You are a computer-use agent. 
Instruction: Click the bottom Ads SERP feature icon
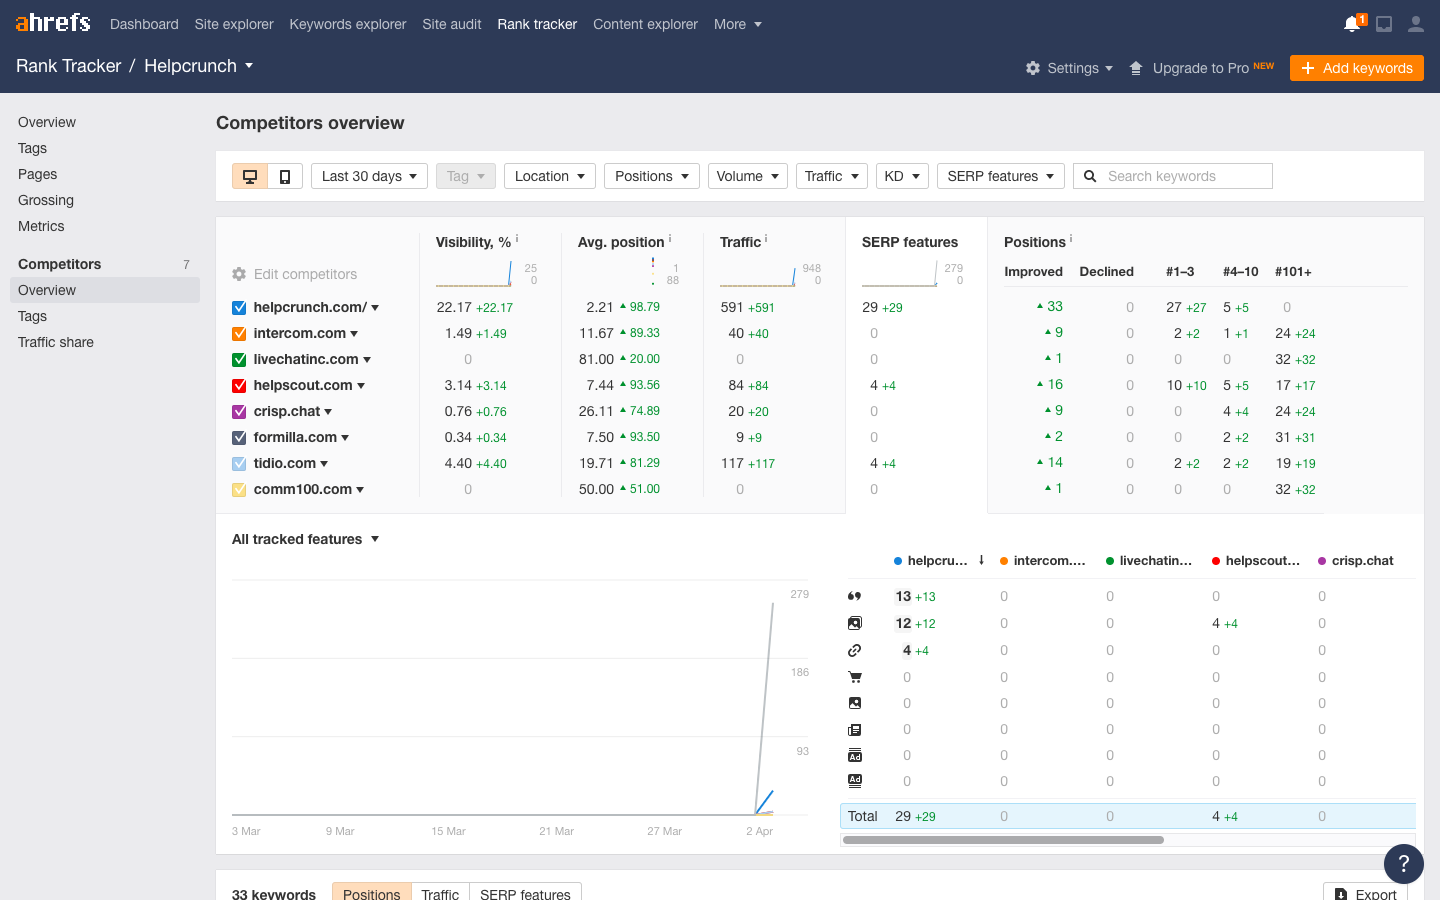point(855,781)
